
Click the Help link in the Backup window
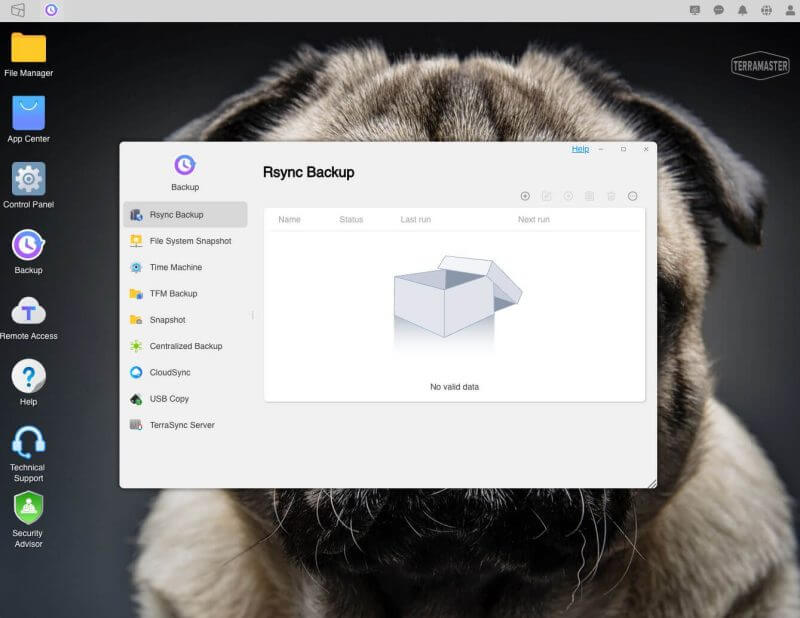(x=580, y=149)
